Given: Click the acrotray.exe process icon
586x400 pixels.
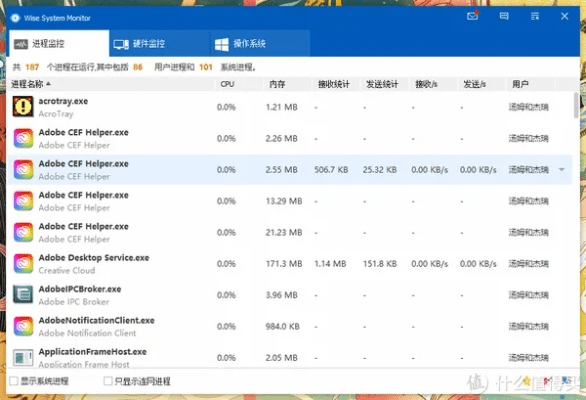Looking at the screenshot, I should tap(23, 107).
